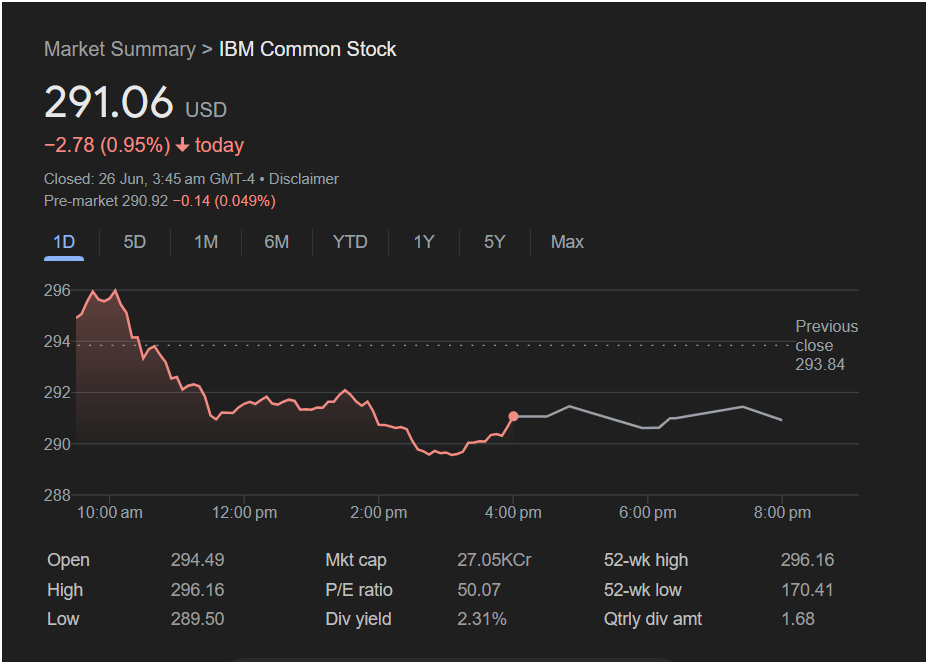928x664 pixels.
Task: Click the 8:00 pm axis label
Action: coord(782,512)
